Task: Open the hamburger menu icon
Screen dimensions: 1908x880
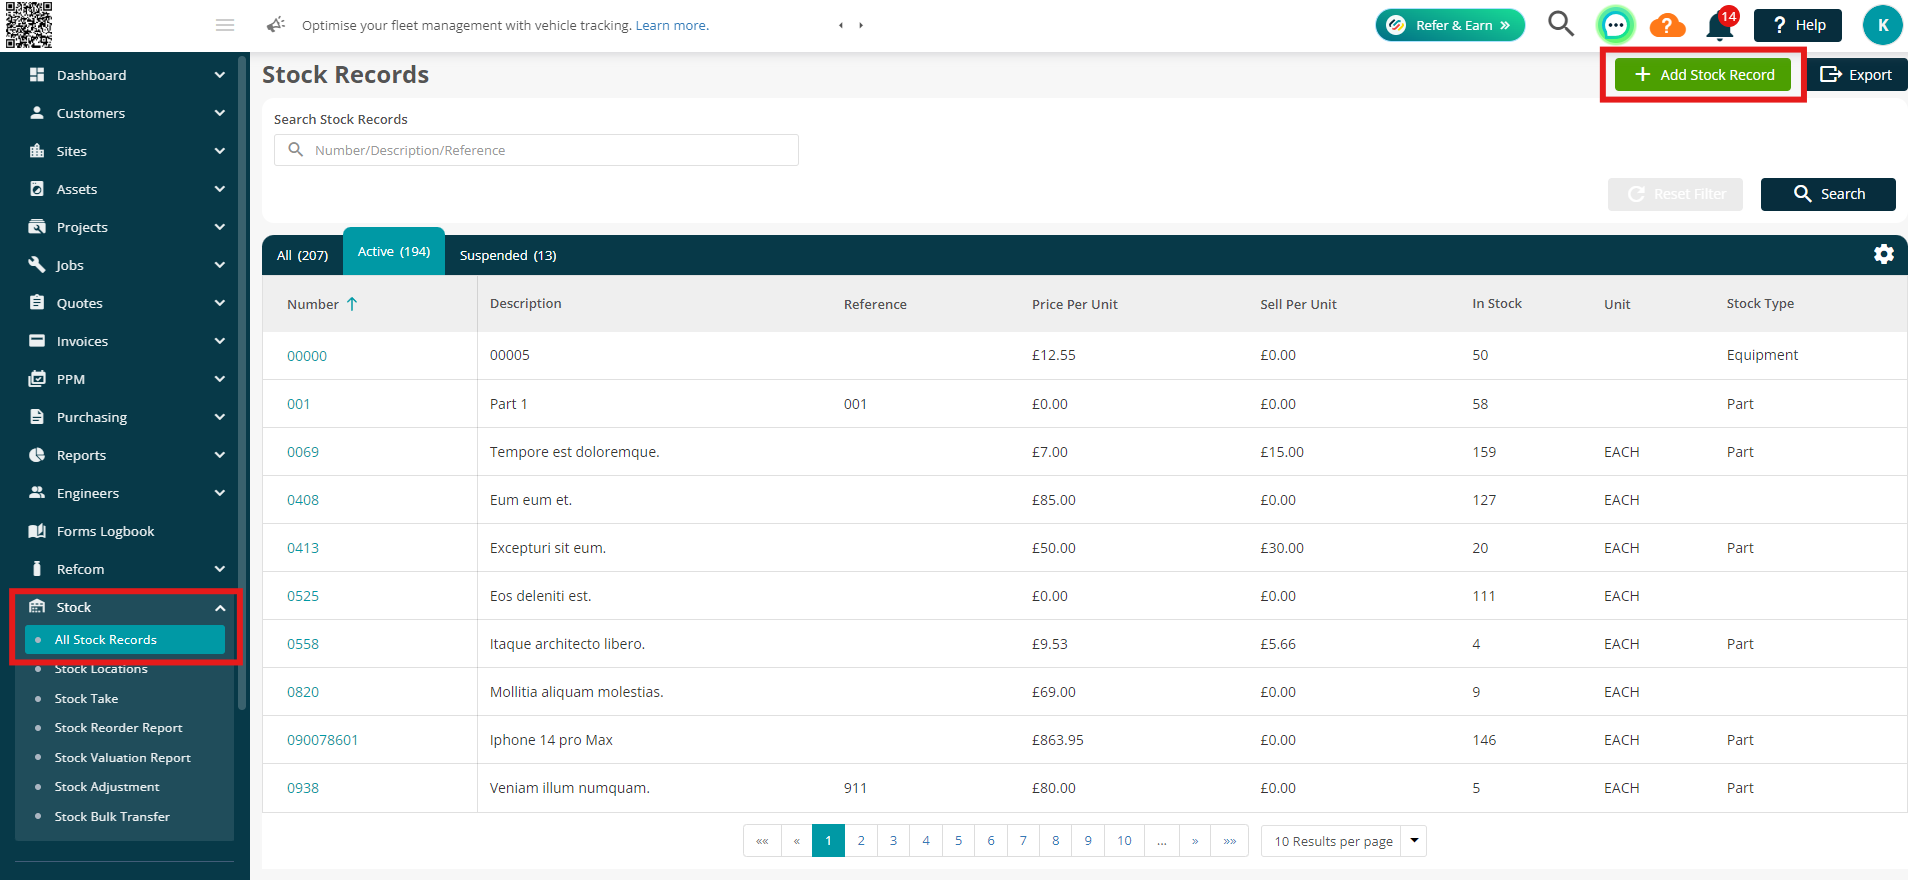Action: click(x=225, y=25)
